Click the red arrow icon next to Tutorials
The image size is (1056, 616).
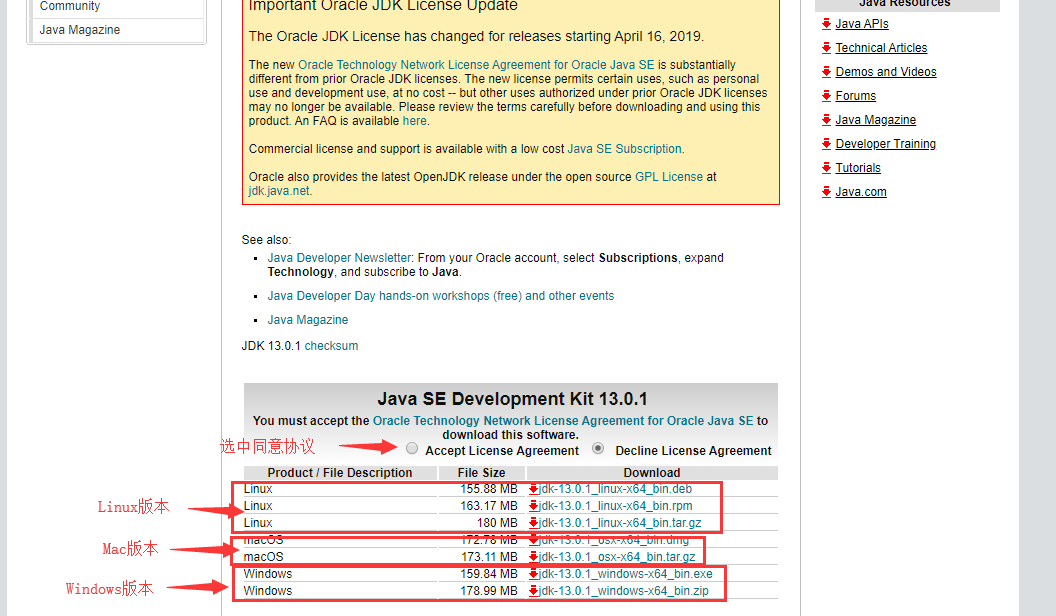826,168
